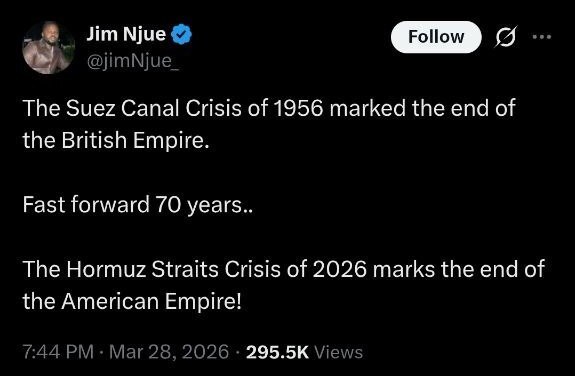Click the Mar 28, 2026 date
Image resolution: width=575 pixels, height=376 pixels.
tap(169, 352)
